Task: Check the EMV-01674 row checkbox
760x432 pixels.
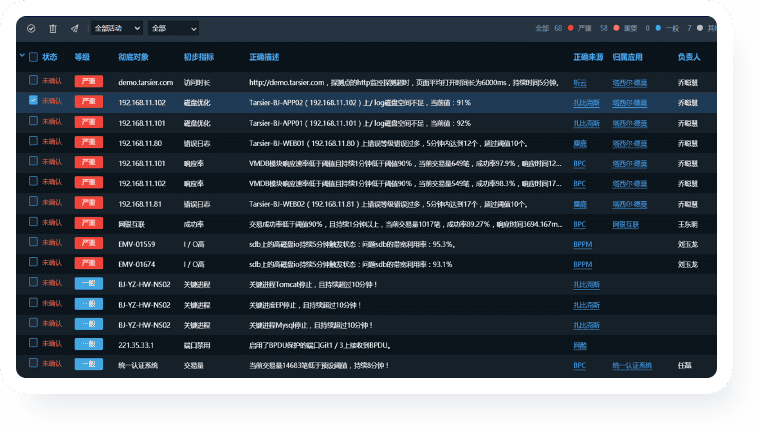Action: pos(33,262)
